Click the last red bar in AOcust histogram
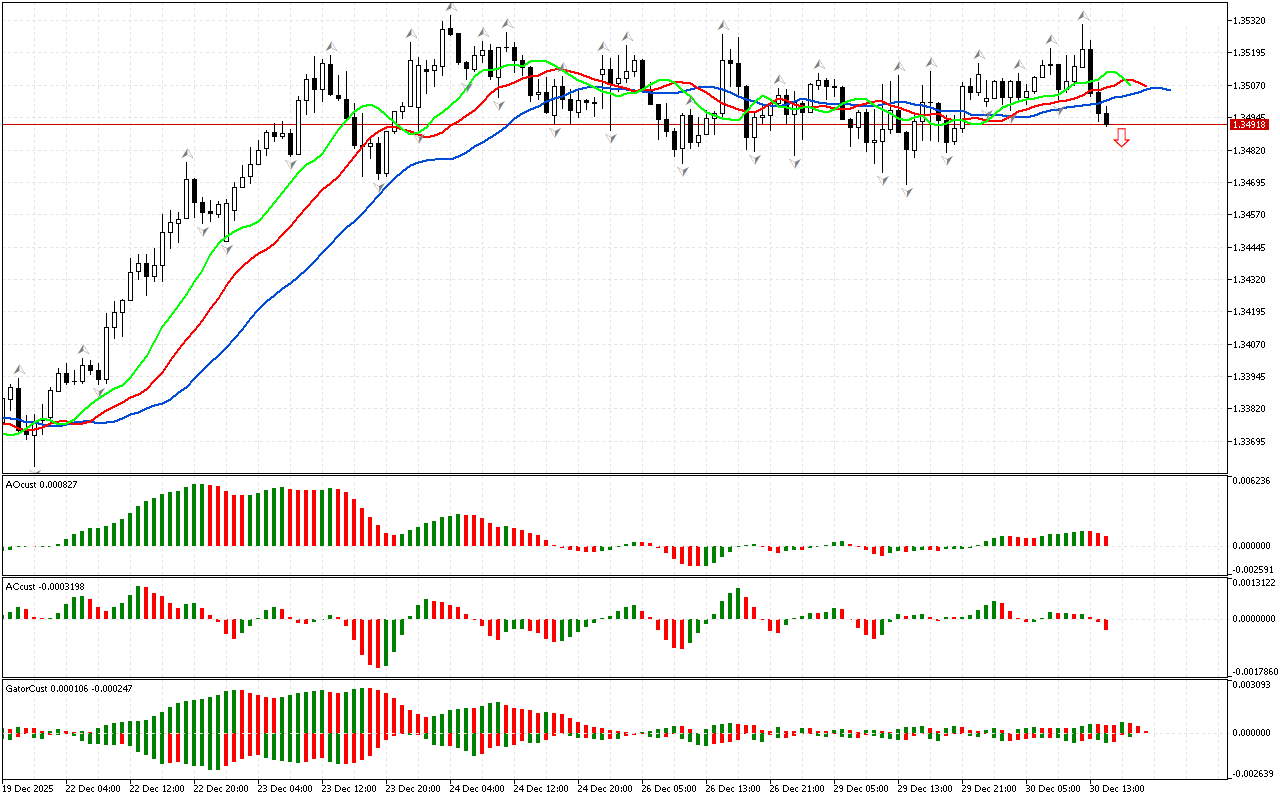1280x800 pixels. [x=1106, y=540]
